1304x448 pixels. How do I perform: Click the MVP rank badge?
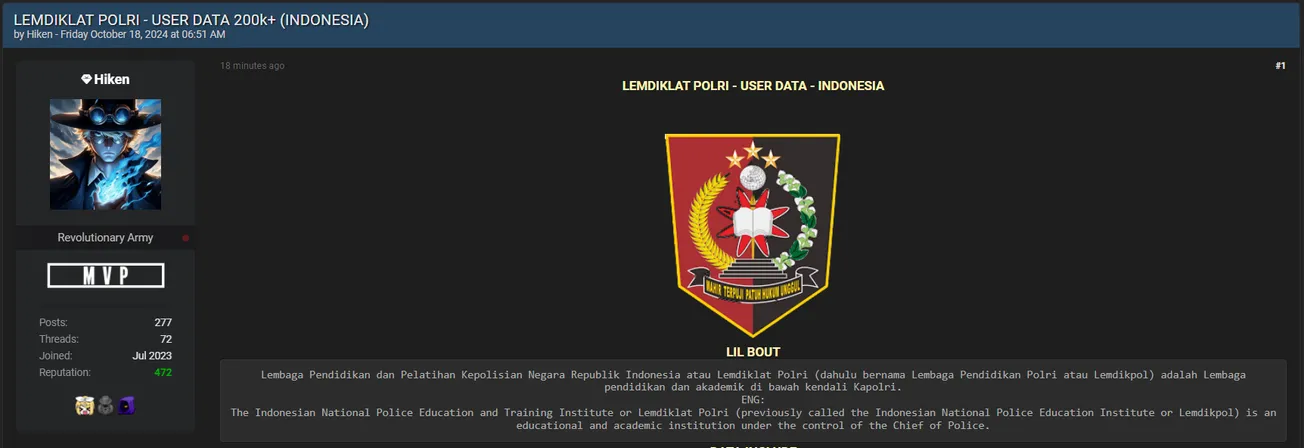coord(105,276)
